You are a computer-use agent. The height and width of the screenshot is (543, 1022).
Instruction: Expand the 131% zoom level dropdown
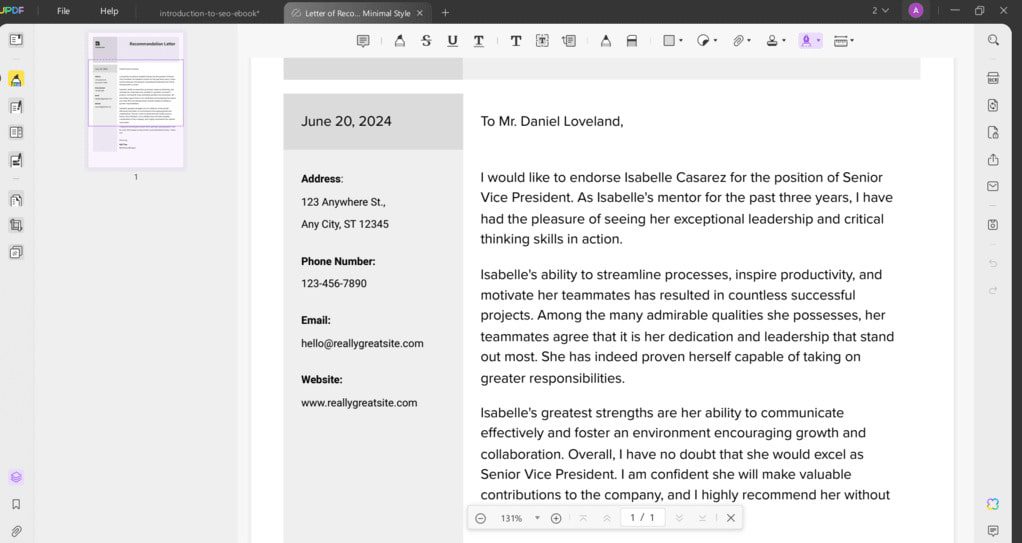point(537,518)
